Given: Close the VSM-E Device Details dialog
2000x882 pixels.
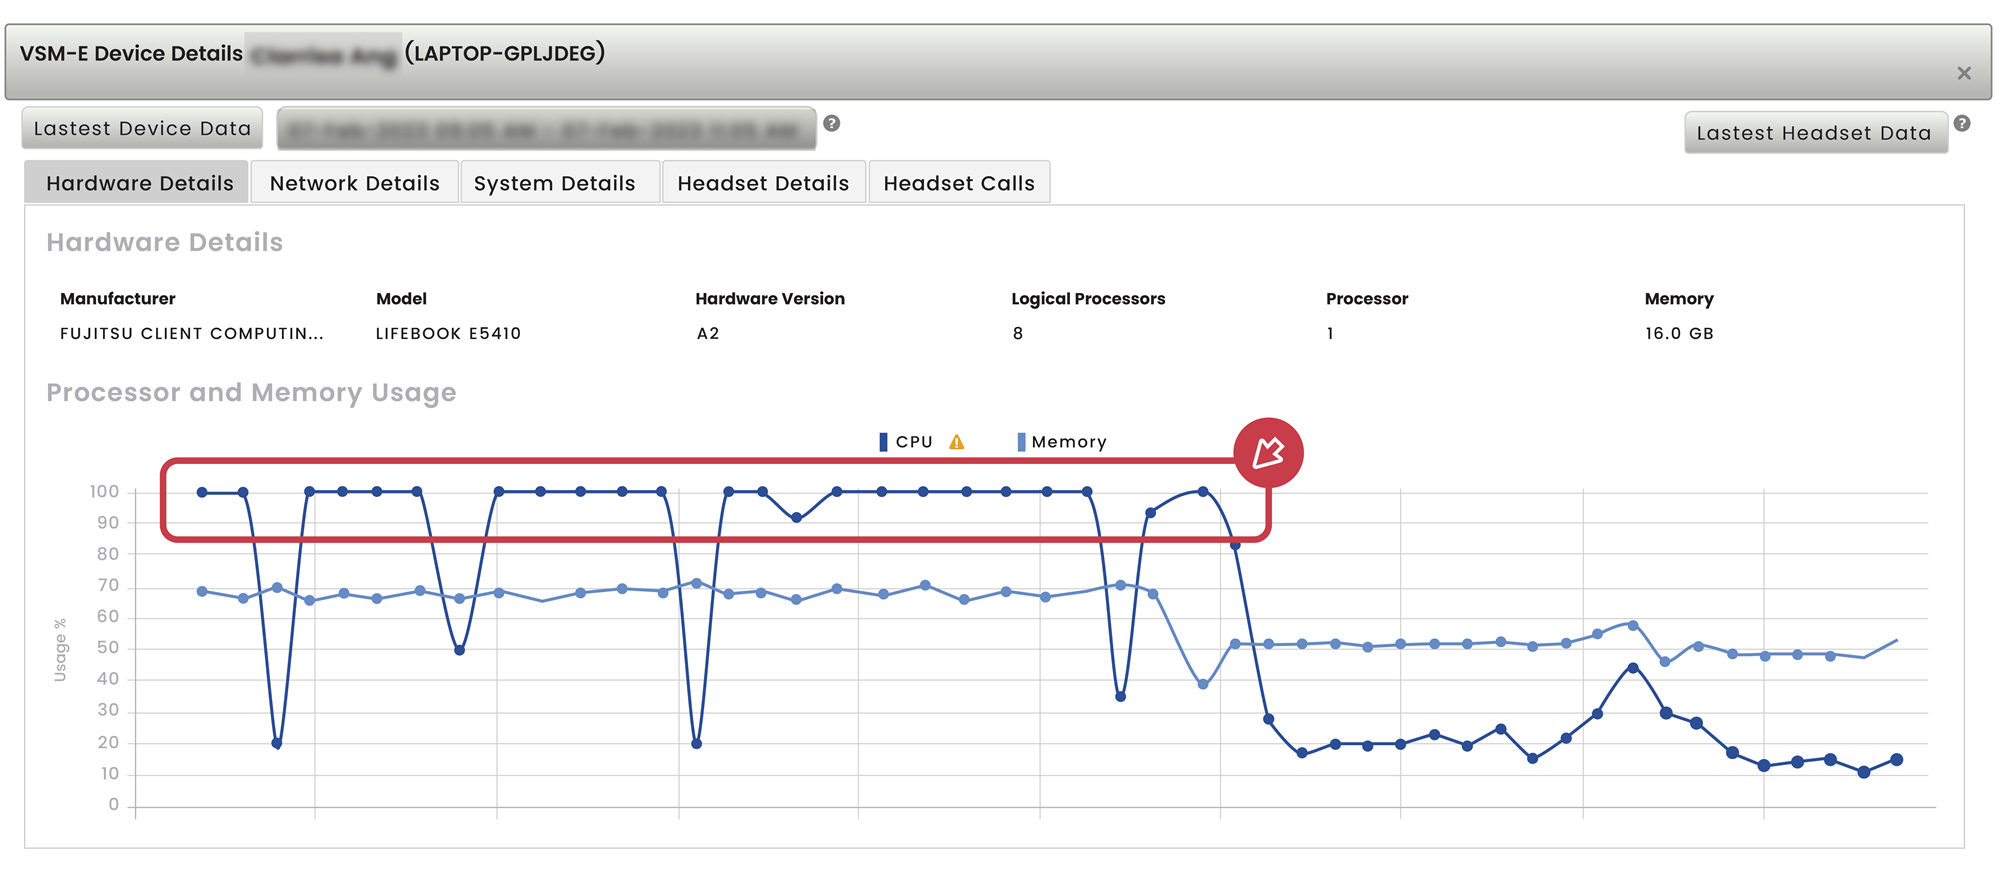Looking at the screenshot, I should [1963, 73].
